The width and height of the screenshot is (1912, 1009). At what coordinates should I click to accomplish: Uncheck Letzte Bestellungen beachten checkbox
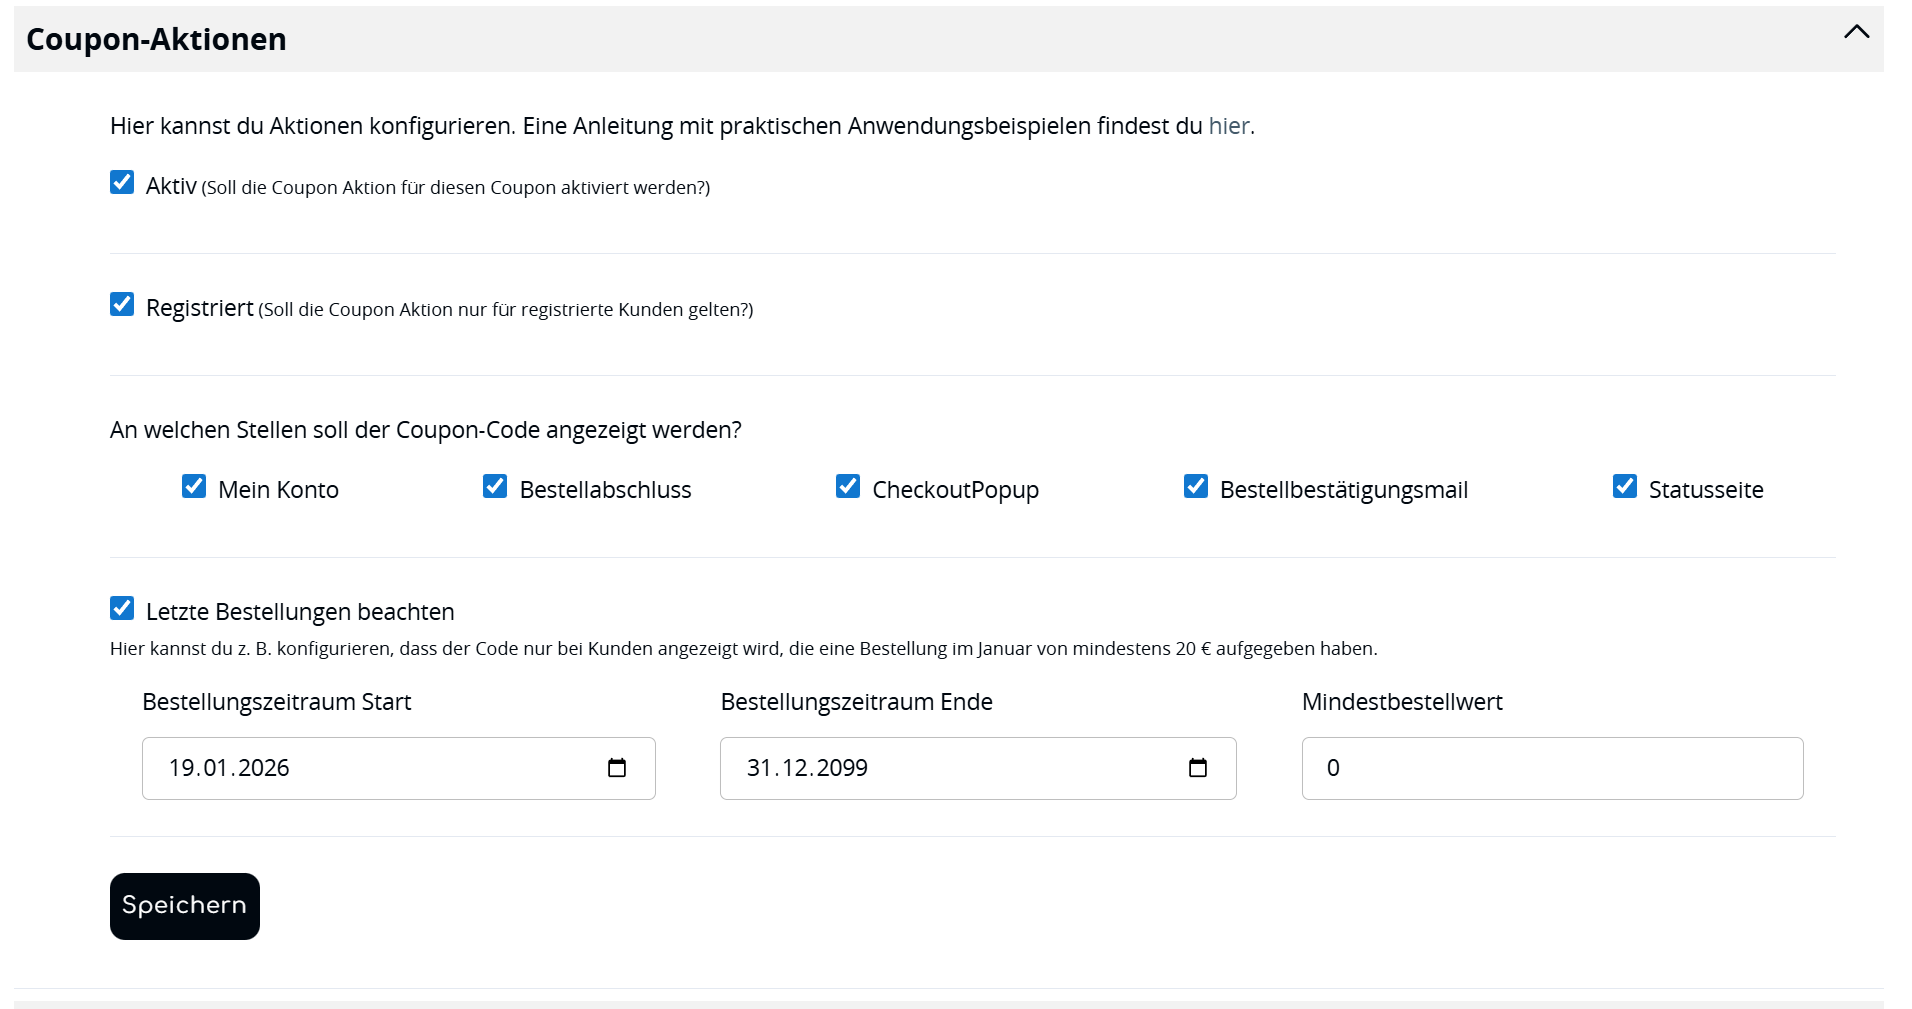(x=122, y=608)
